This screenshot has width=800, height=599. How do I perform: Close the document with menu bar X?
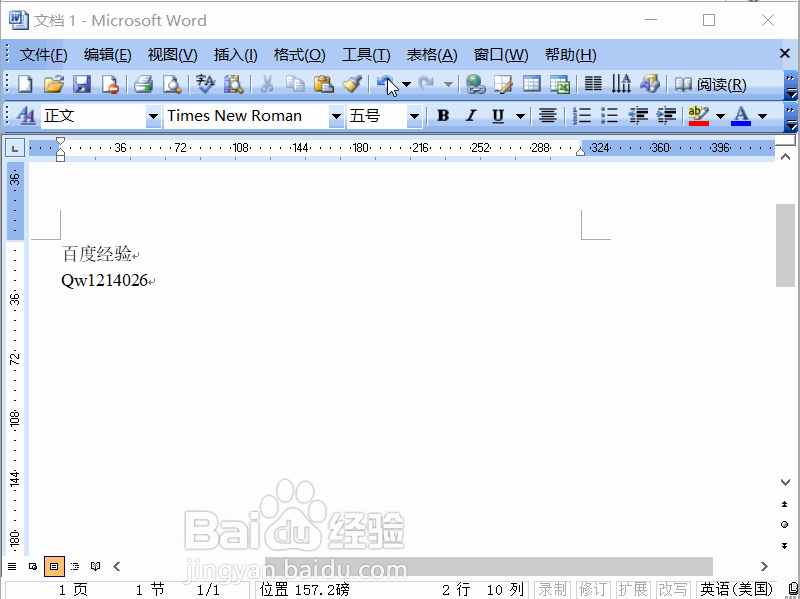[x=785, y=53]
